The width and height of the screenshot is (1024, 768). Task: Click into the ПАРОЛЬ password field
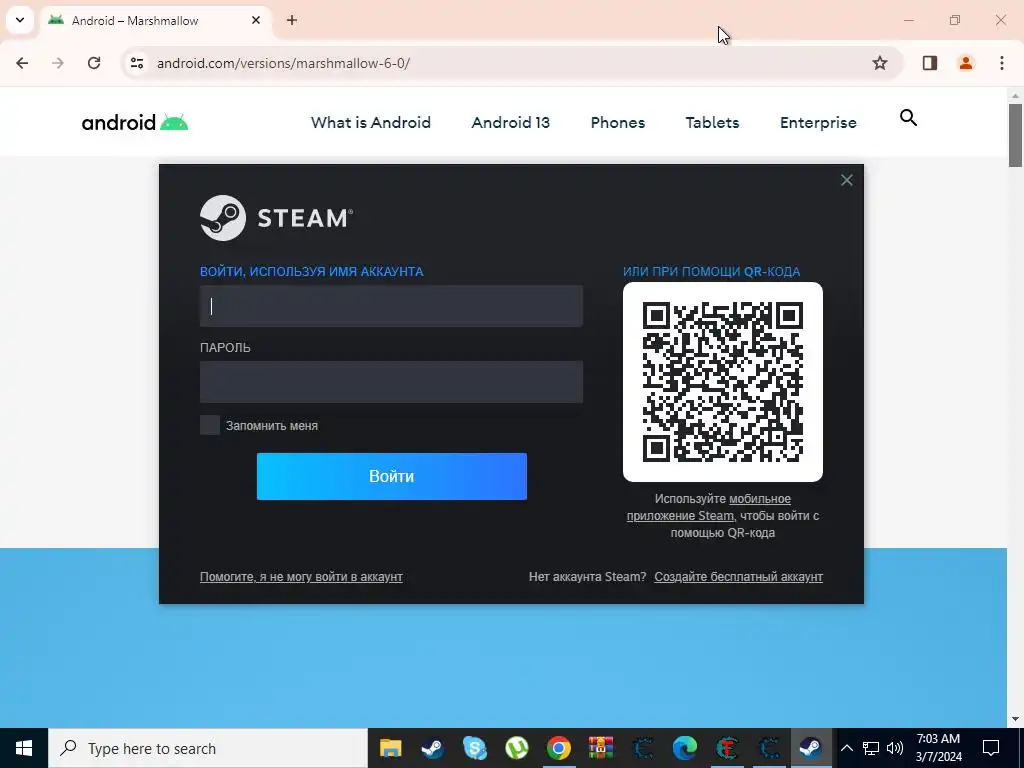point(391,382)
